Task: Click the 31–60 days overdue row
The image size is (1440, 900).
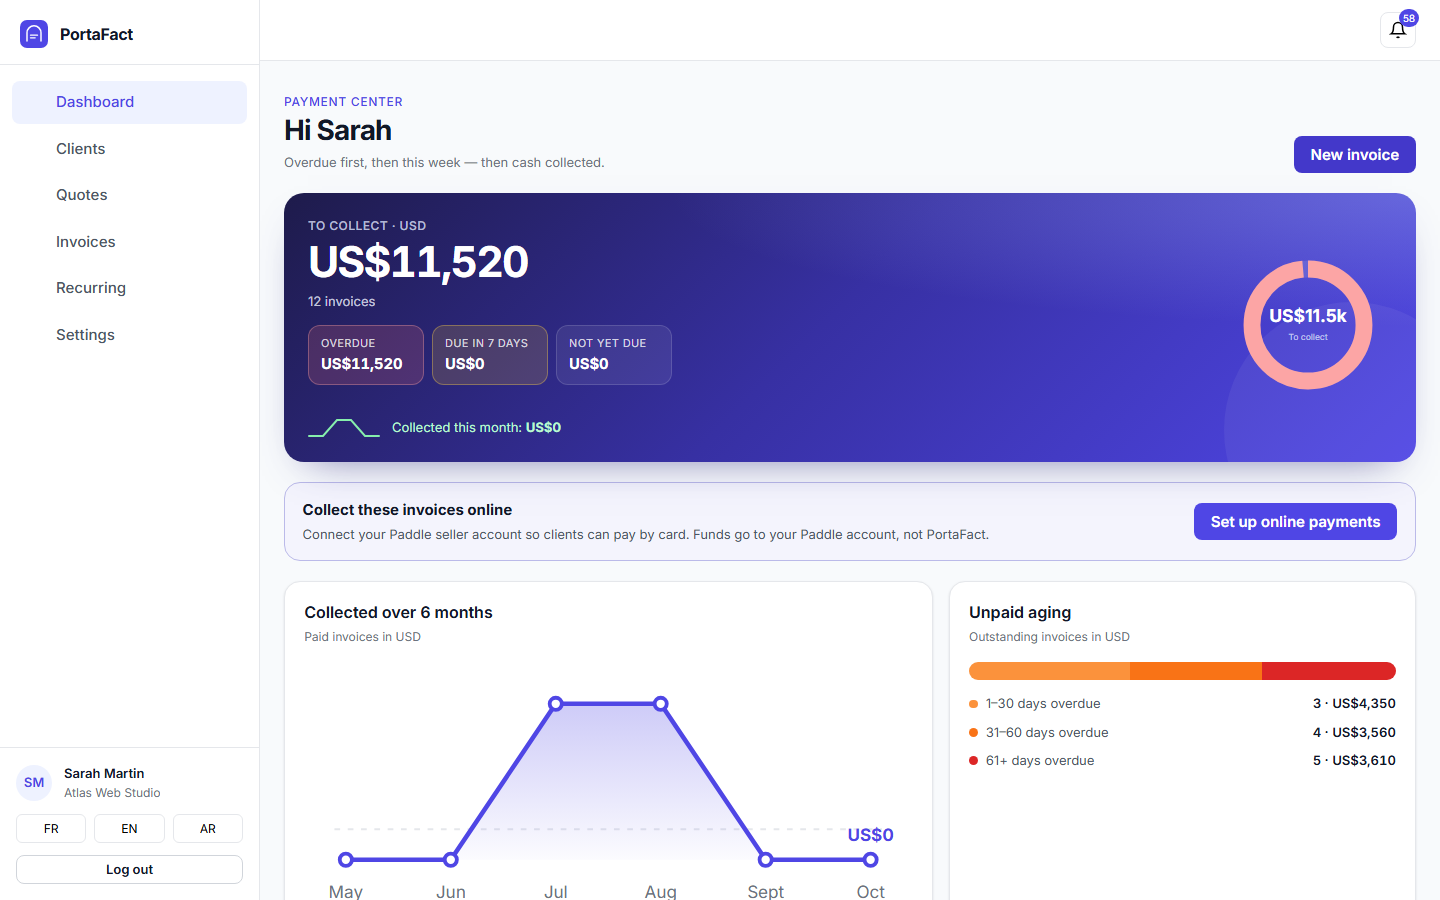Action: point(1182,733)
